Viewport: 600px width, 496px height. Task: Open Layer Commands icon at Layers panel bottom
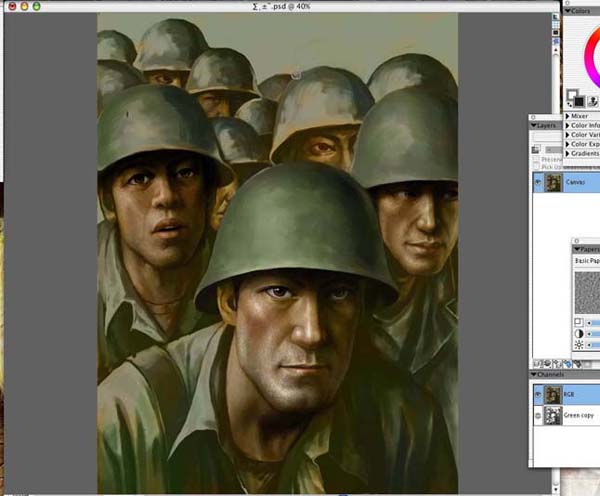tap(538, 364)
